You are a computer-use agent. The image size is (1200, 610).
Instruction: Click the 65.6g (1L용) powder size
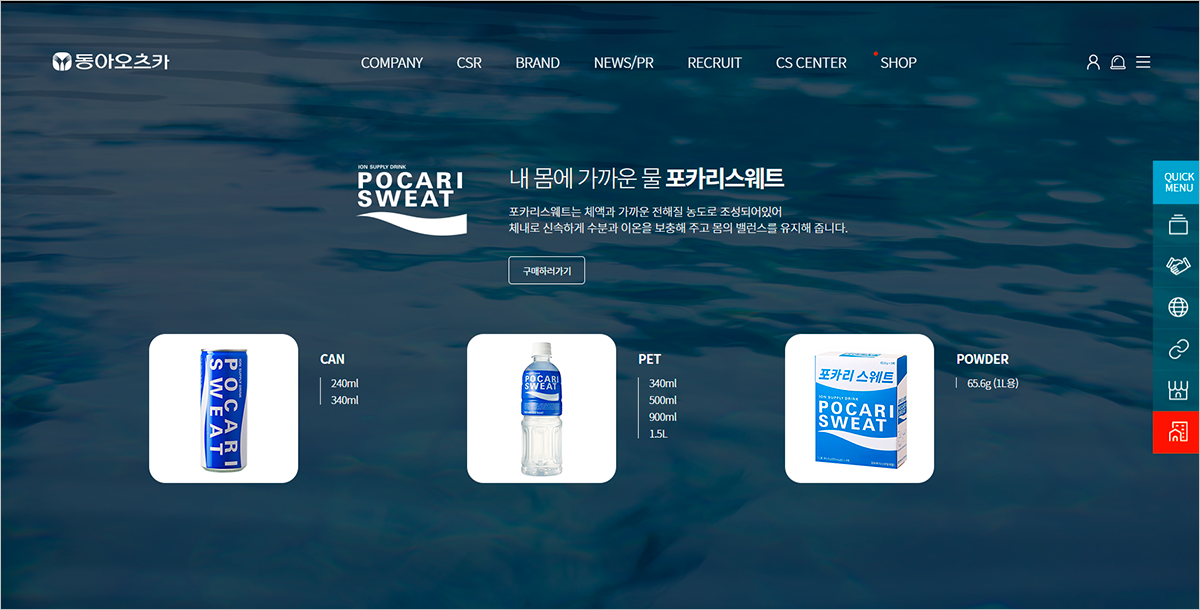(993, 383)
